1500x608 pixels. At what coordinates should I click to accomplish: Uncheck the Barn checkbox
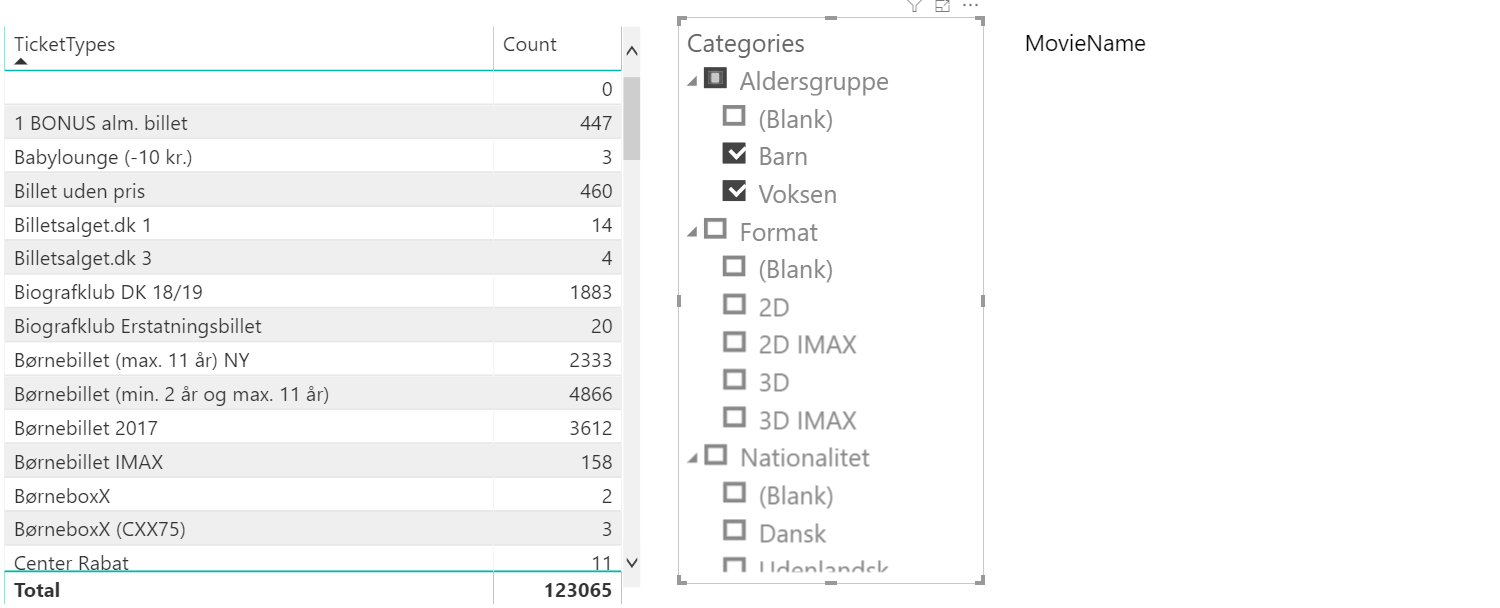734,154
